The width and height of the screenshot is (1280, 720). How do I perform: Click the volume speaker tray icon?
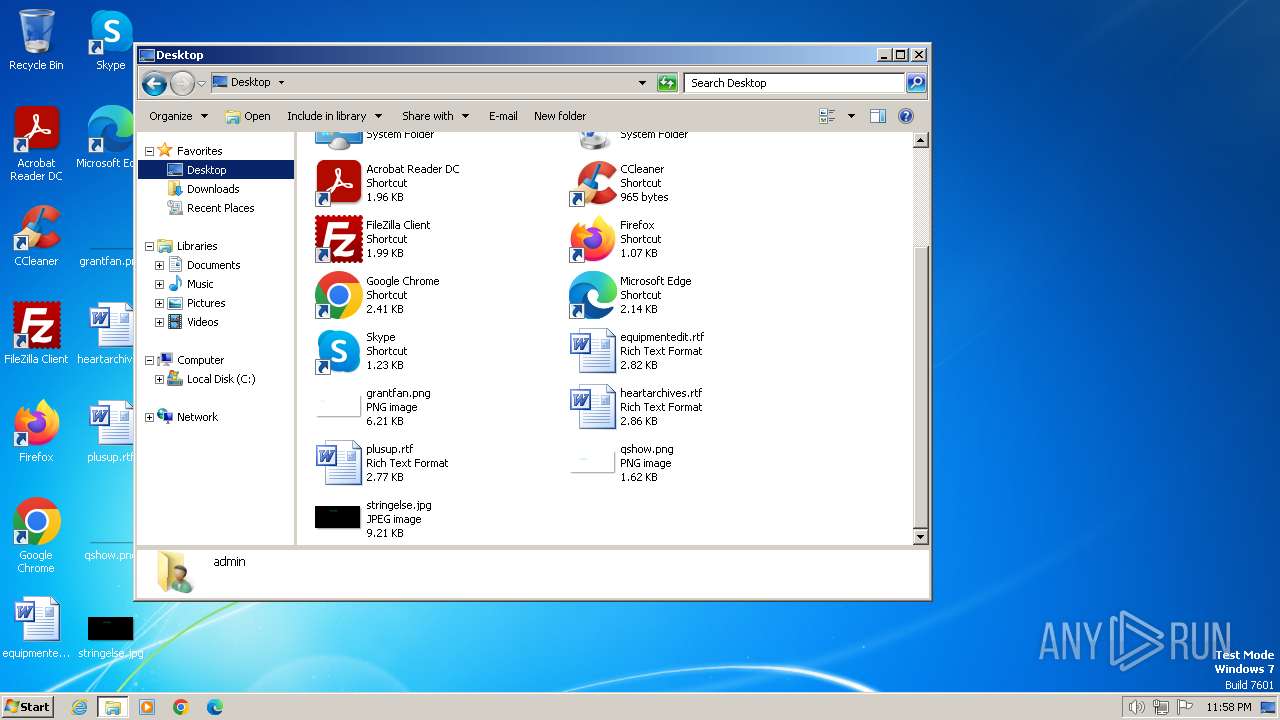1137,707
